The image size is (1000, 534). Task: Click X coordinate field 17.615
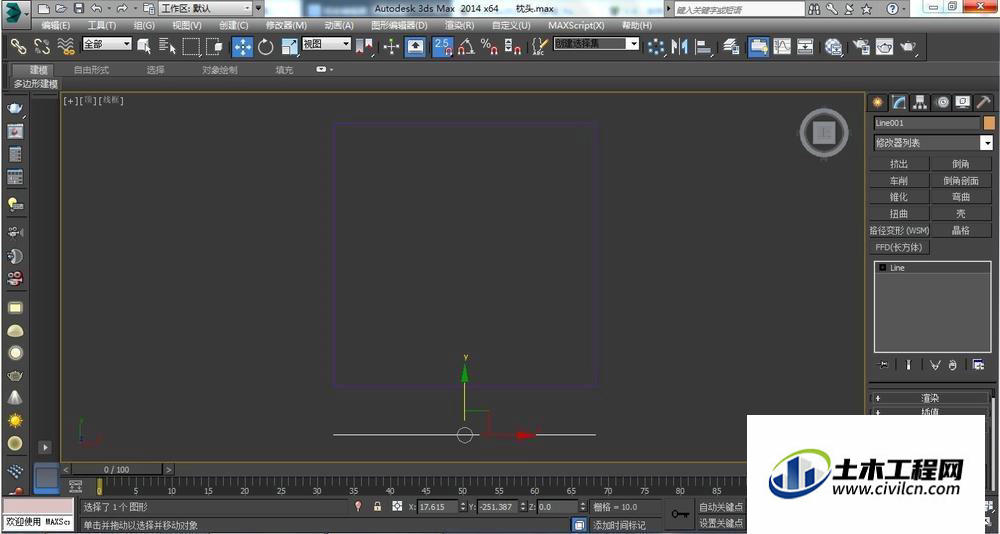click(x=438, y=507)
